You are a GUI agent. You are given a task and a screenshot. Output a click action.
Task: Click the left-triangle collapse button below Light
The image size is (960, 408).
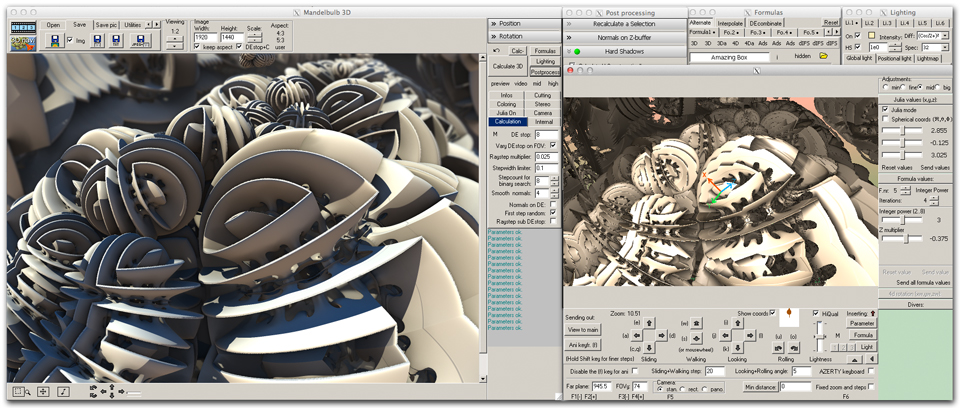click(872, 358)
